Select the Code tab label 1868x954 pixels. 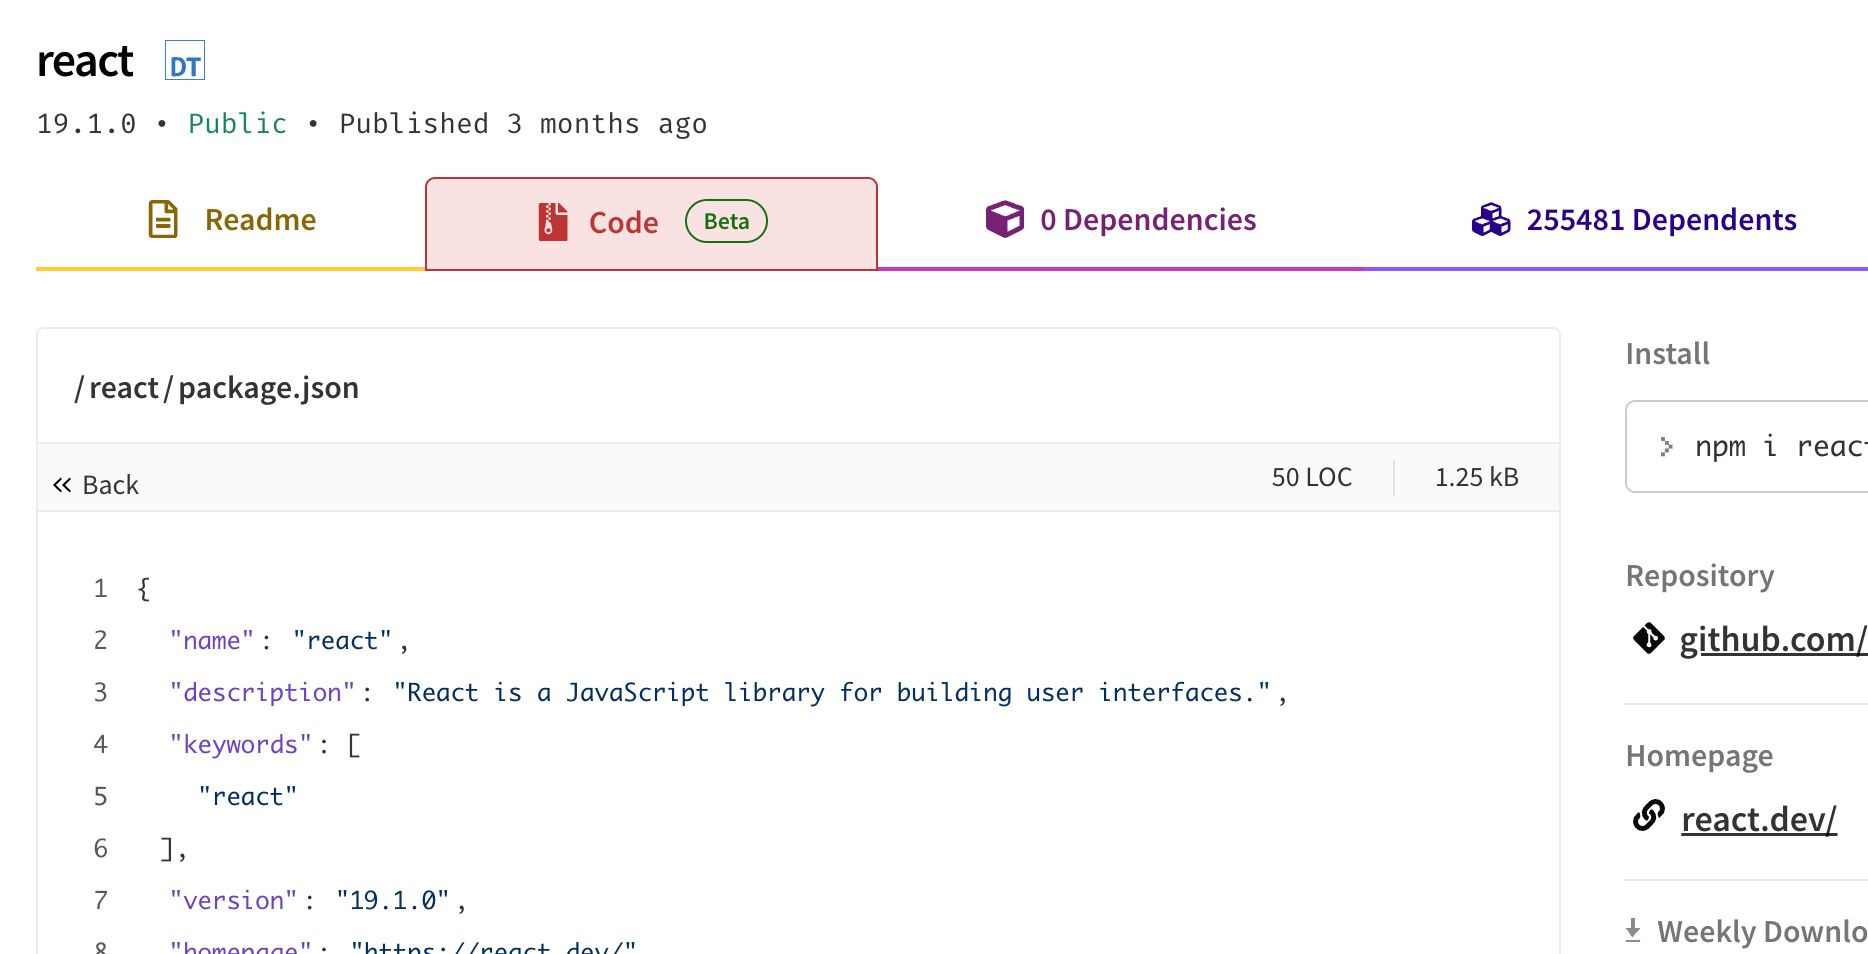point(623,223)
